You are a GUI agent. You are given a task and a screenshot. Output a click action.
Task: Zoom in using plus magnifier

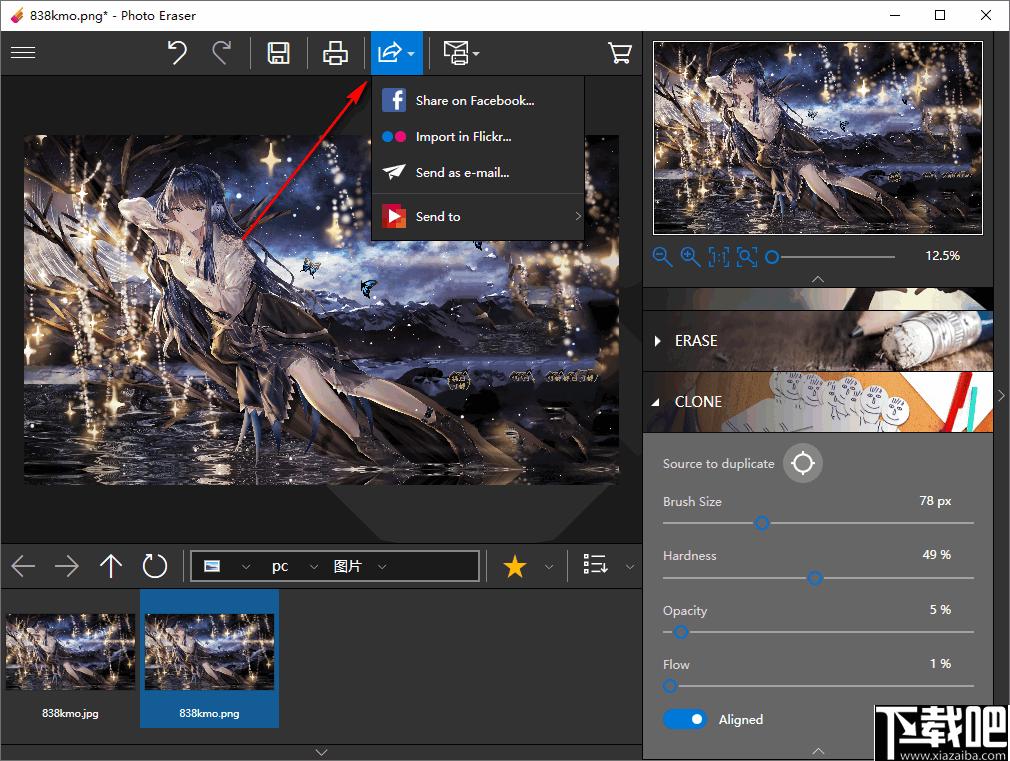[x=691, y=257]
